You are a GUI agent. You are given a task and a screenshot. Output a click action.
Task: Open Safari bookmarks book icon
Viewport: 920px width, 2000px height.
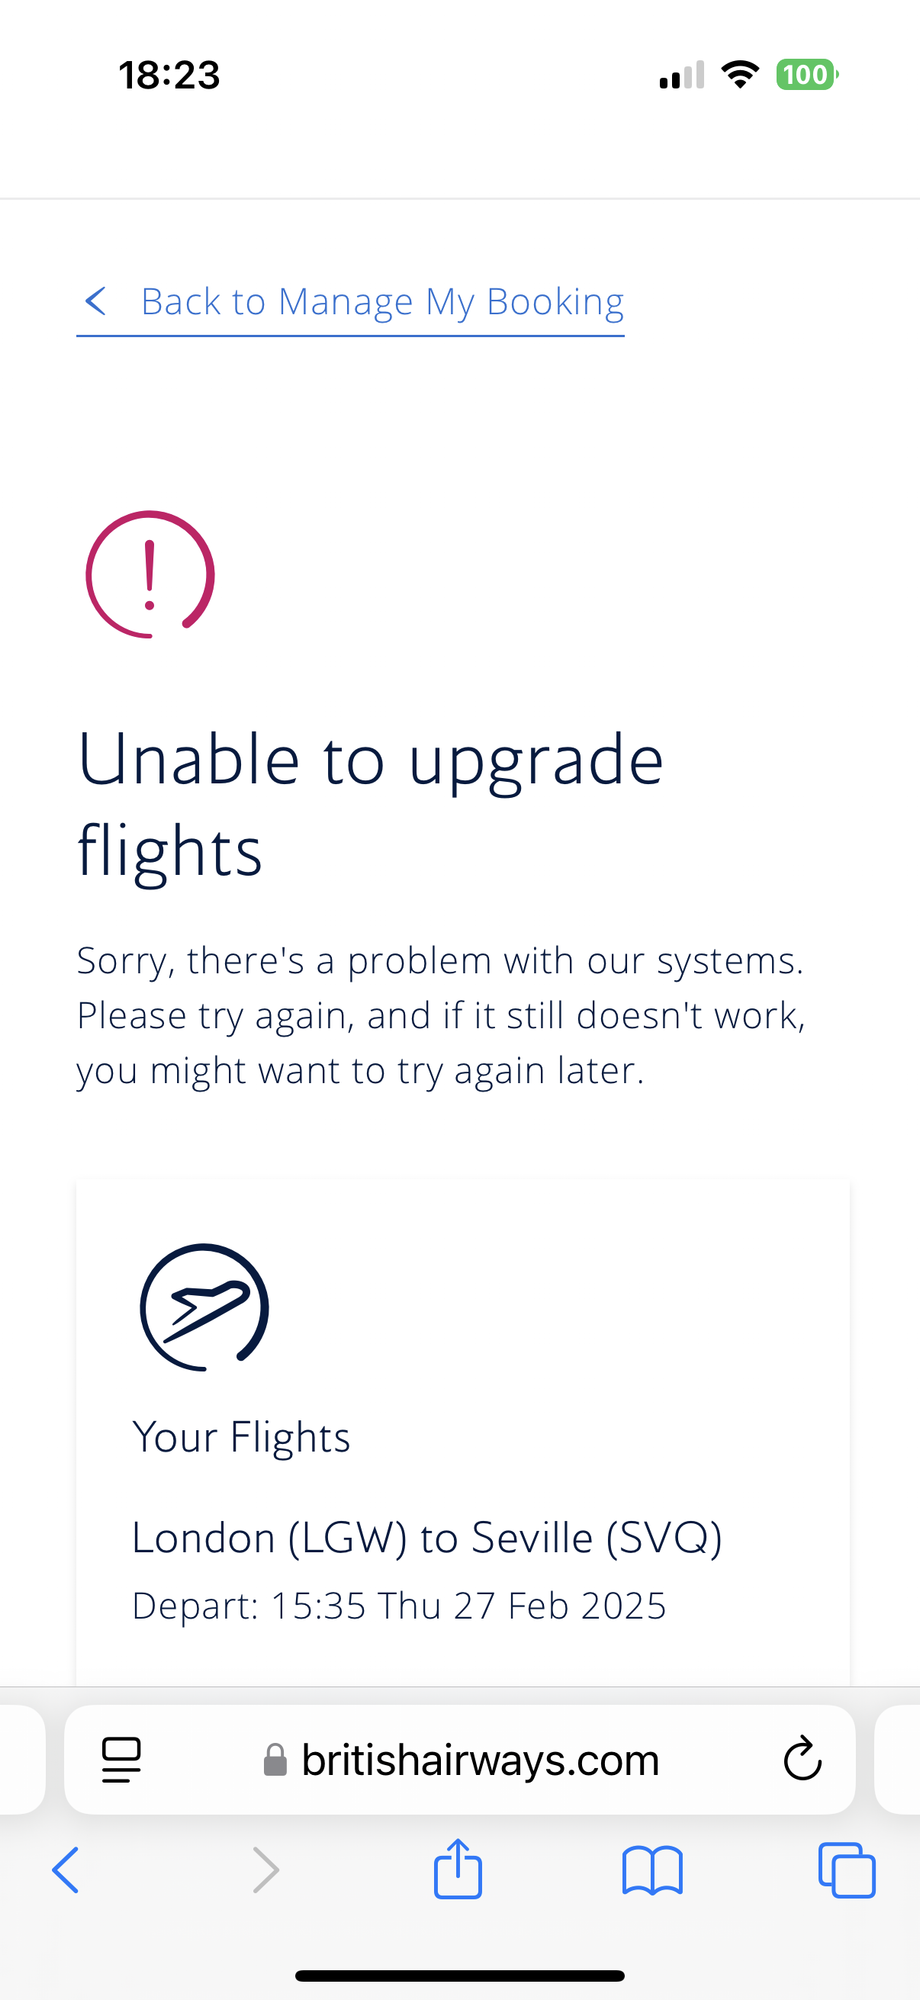tap(652, 1871)
